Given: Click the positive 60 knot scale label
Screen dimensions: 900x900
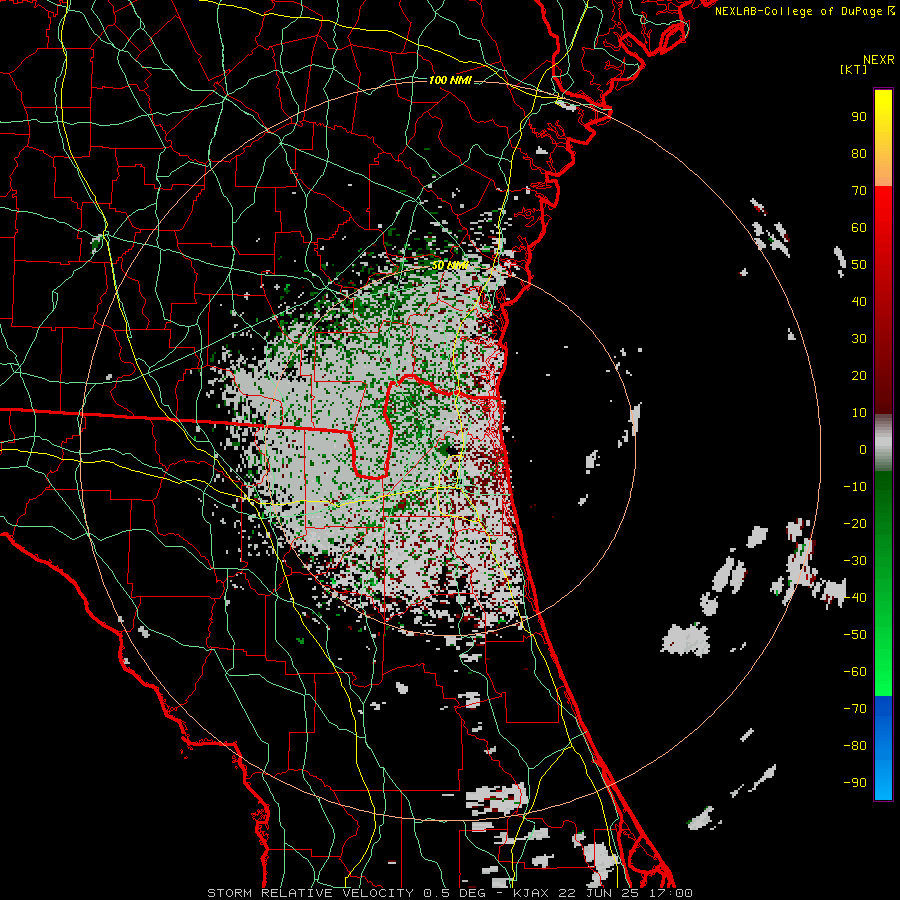Looking at the screenshot, I should point(859,227).
